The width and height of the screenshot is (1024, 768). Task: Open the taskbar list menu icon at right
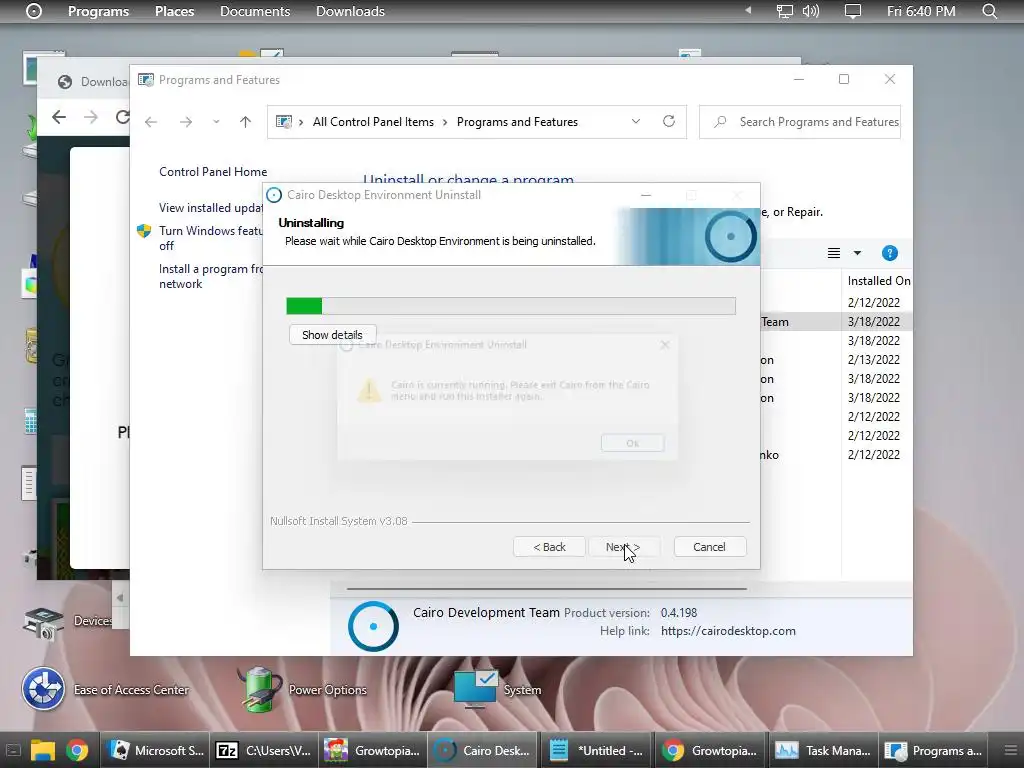1010,750
